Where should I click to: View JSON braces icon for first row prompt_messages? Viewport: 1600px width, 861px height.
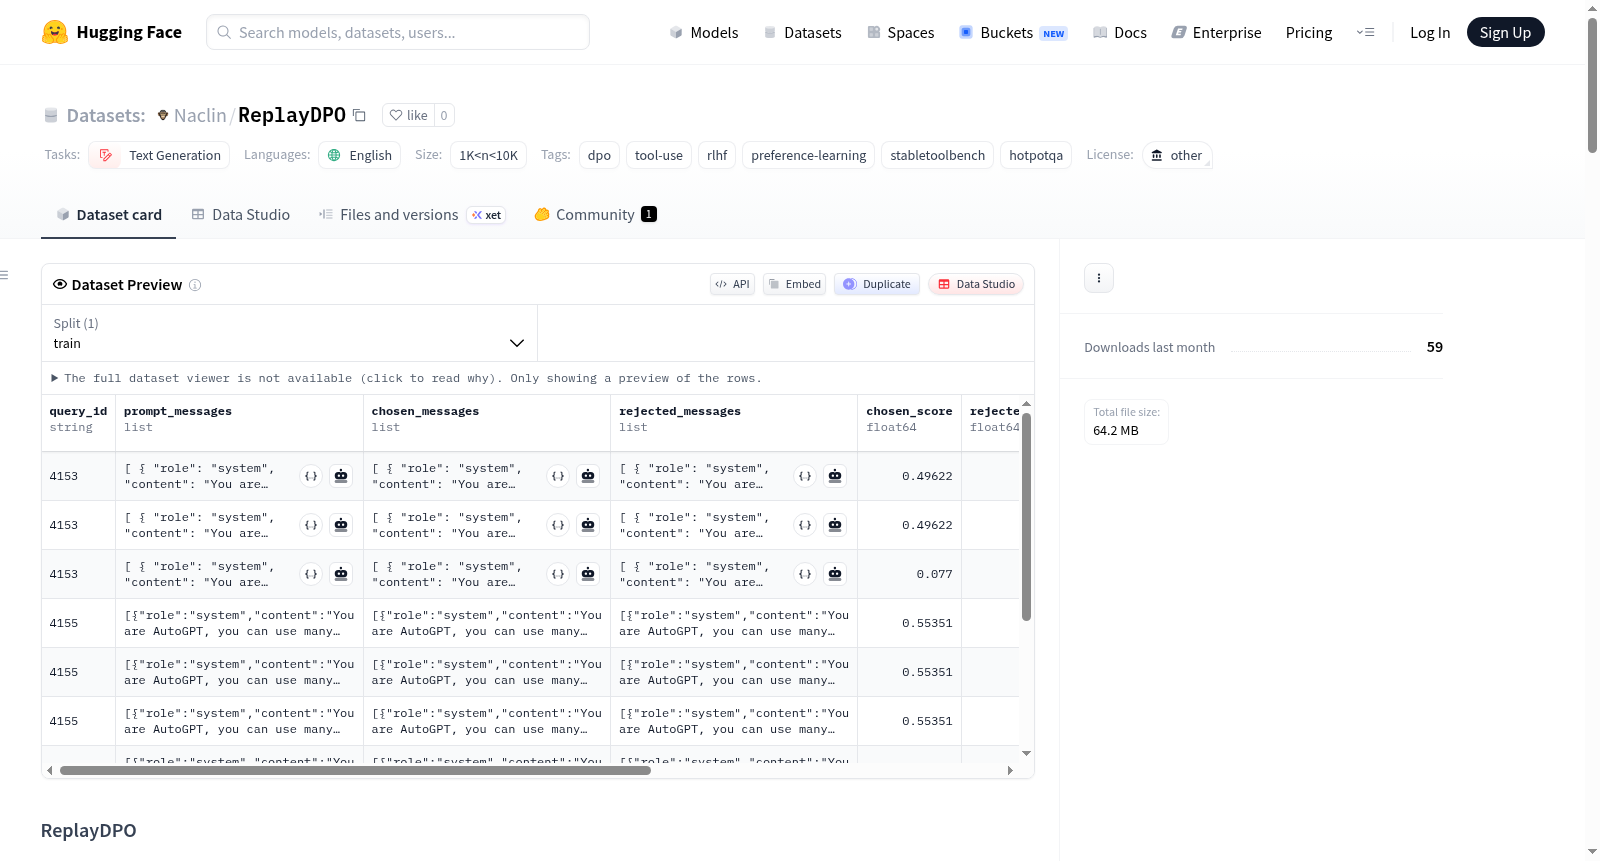coord(311,476)
